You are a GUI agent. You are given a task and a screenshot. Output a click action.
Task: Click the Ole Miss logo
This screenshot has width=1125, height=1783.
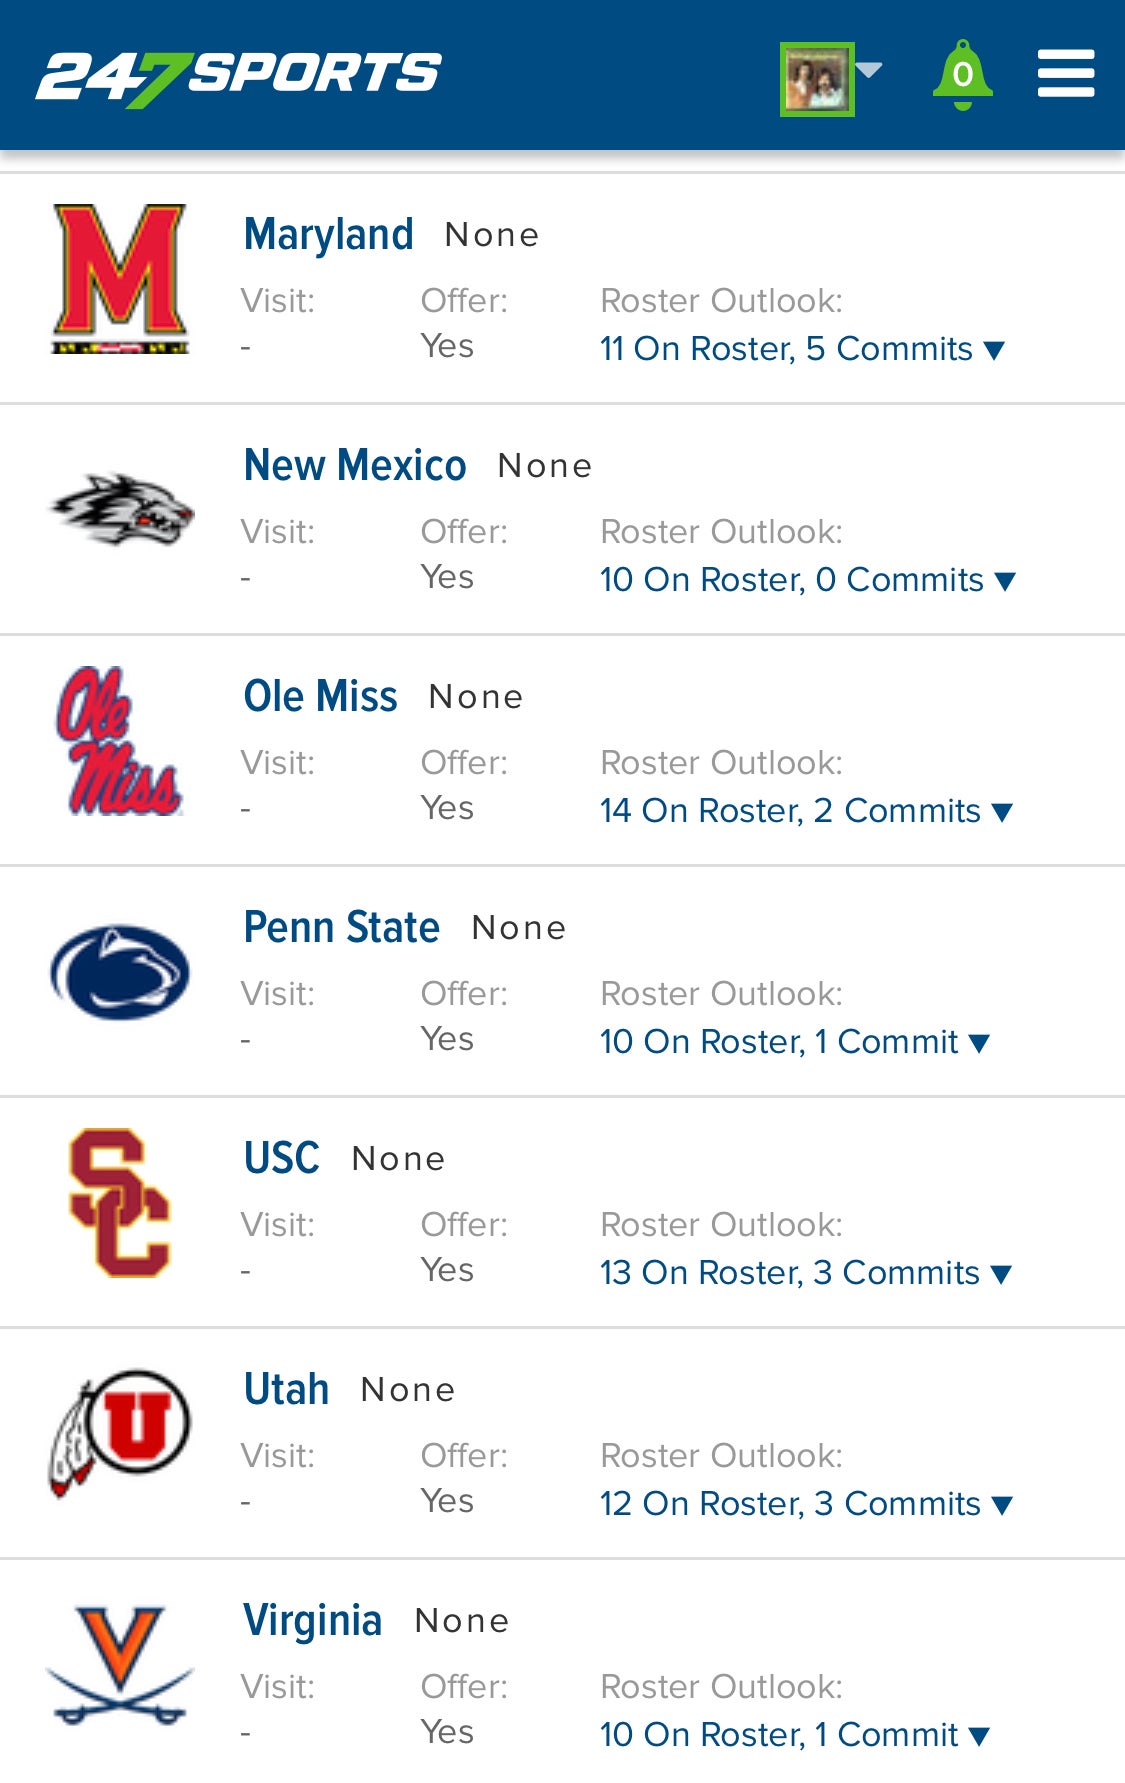coord(120,741)
